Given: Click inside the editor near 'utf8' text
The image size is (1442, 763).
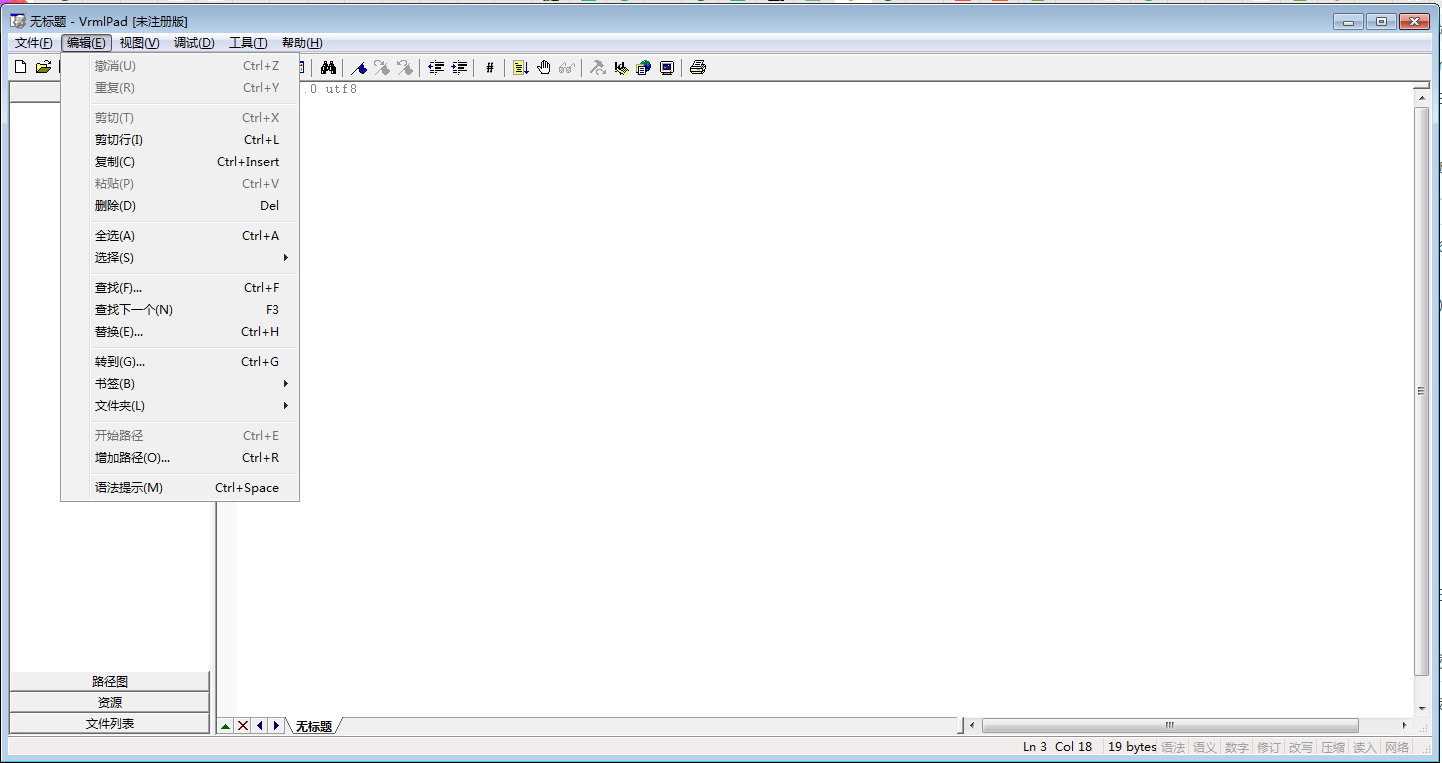Looking at the screenshot, I should 341,89.
